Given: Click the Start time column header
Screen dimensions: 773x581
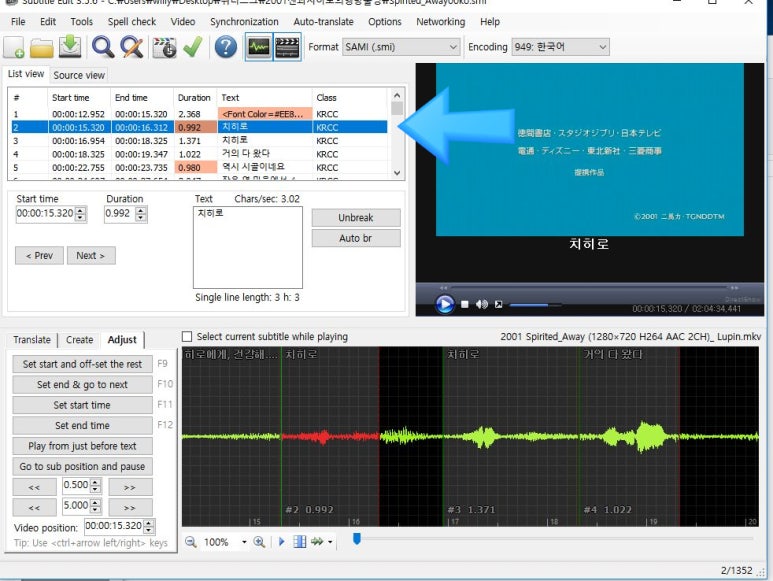Looking at the screenshot, I should coord(79,98).
